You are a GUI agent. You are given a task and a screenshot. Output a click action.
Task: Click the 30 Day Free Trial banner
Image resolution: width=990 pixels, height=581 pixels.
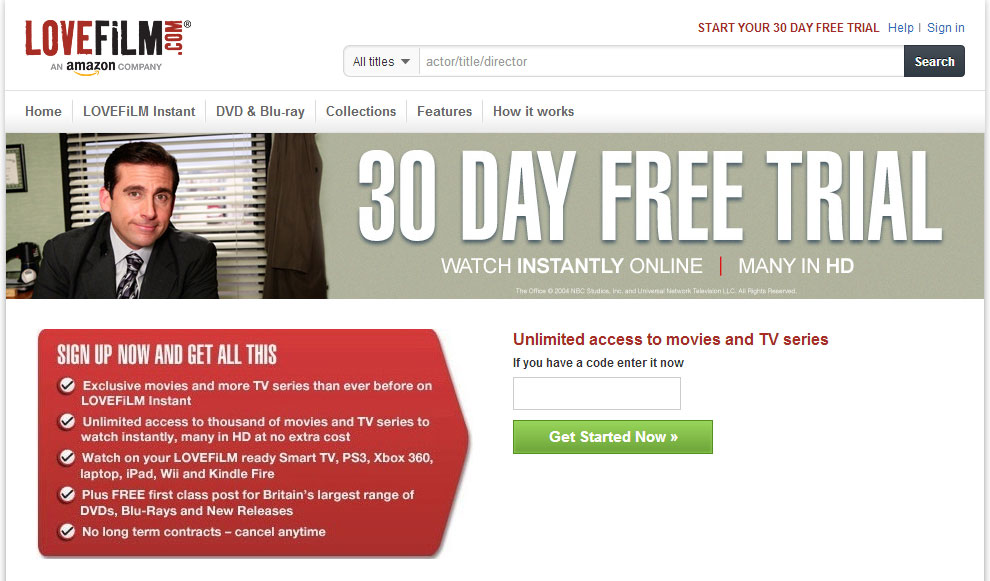point(495,215)
